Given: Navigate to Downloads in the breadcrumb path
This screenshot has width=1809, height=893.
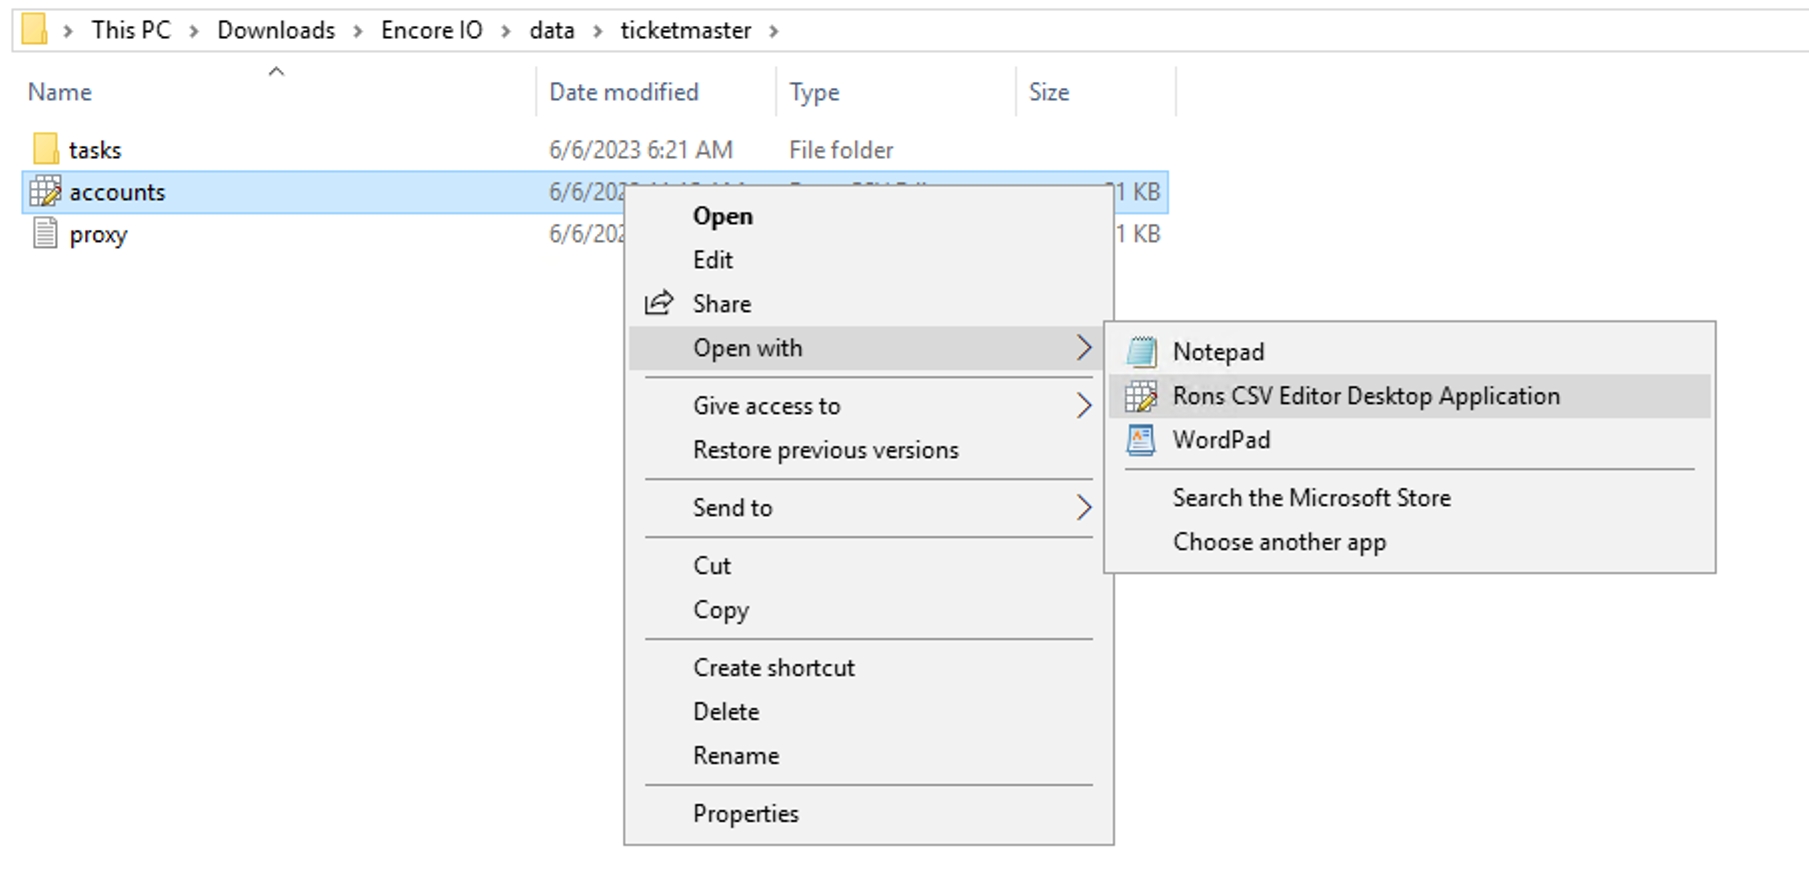Looking at the screenshot, I should [276, 31].
